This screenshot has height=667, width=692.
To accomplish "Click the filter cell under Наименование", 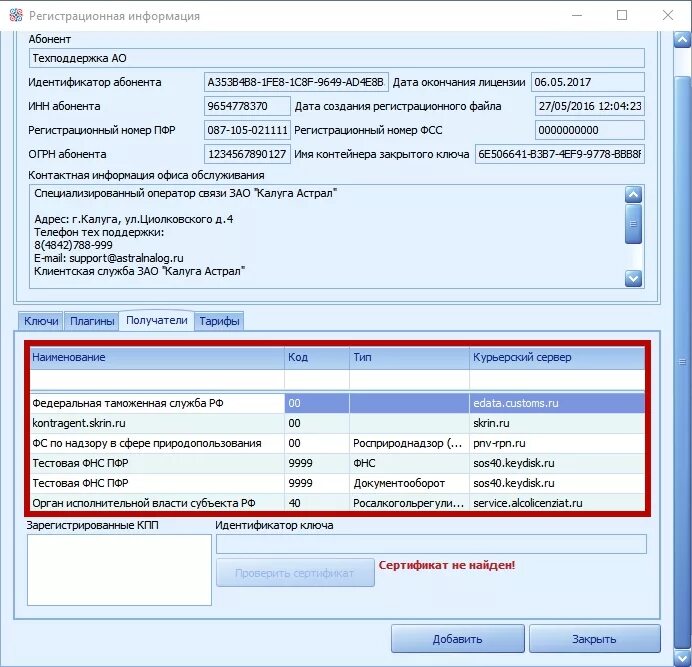I will 157,380.
